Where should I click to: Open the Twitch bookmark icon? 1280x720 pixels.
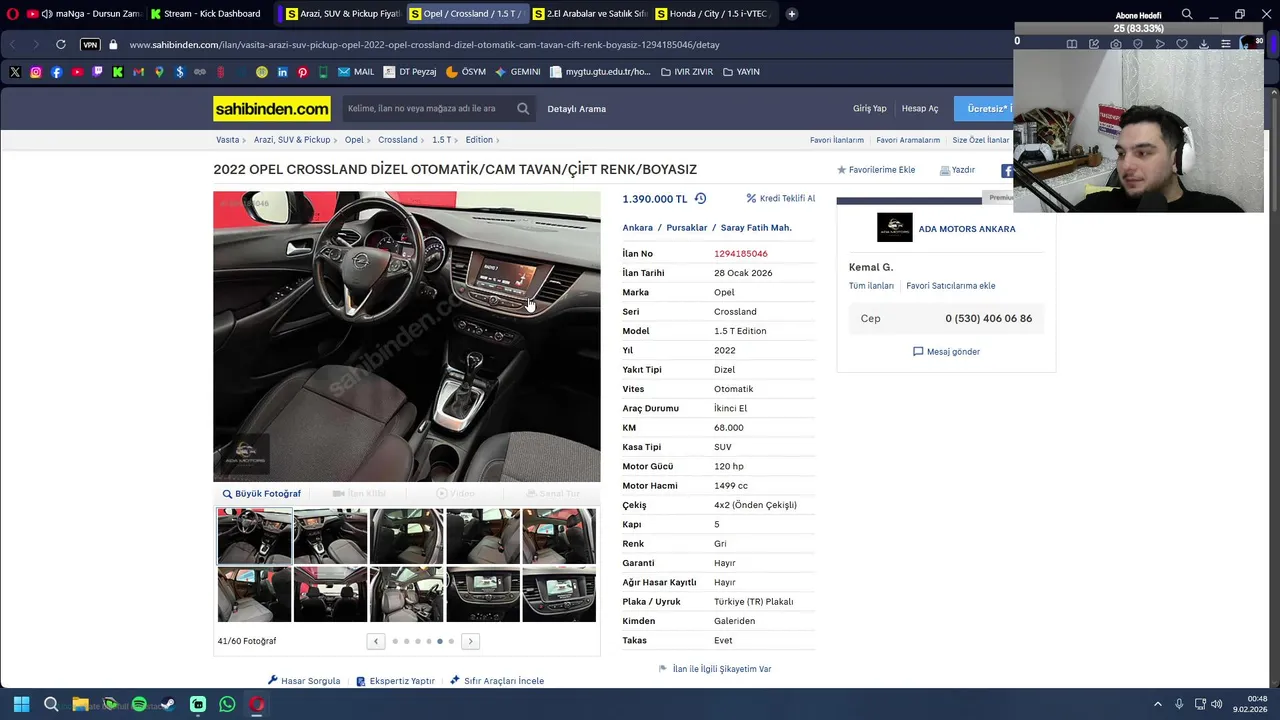(97, 72)
